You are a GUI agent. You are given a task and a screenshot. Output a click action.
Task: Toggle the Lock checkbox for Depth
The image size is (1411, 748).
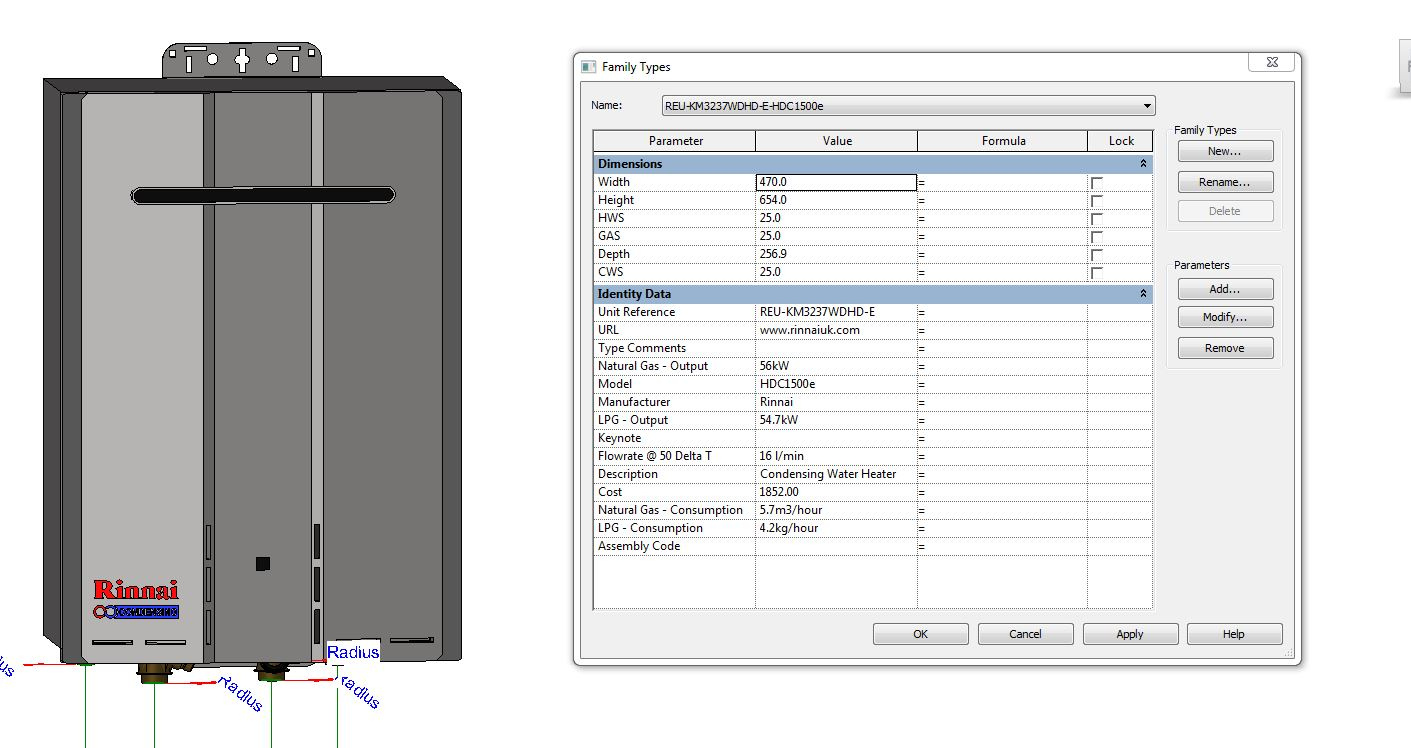pos(1097,255)
